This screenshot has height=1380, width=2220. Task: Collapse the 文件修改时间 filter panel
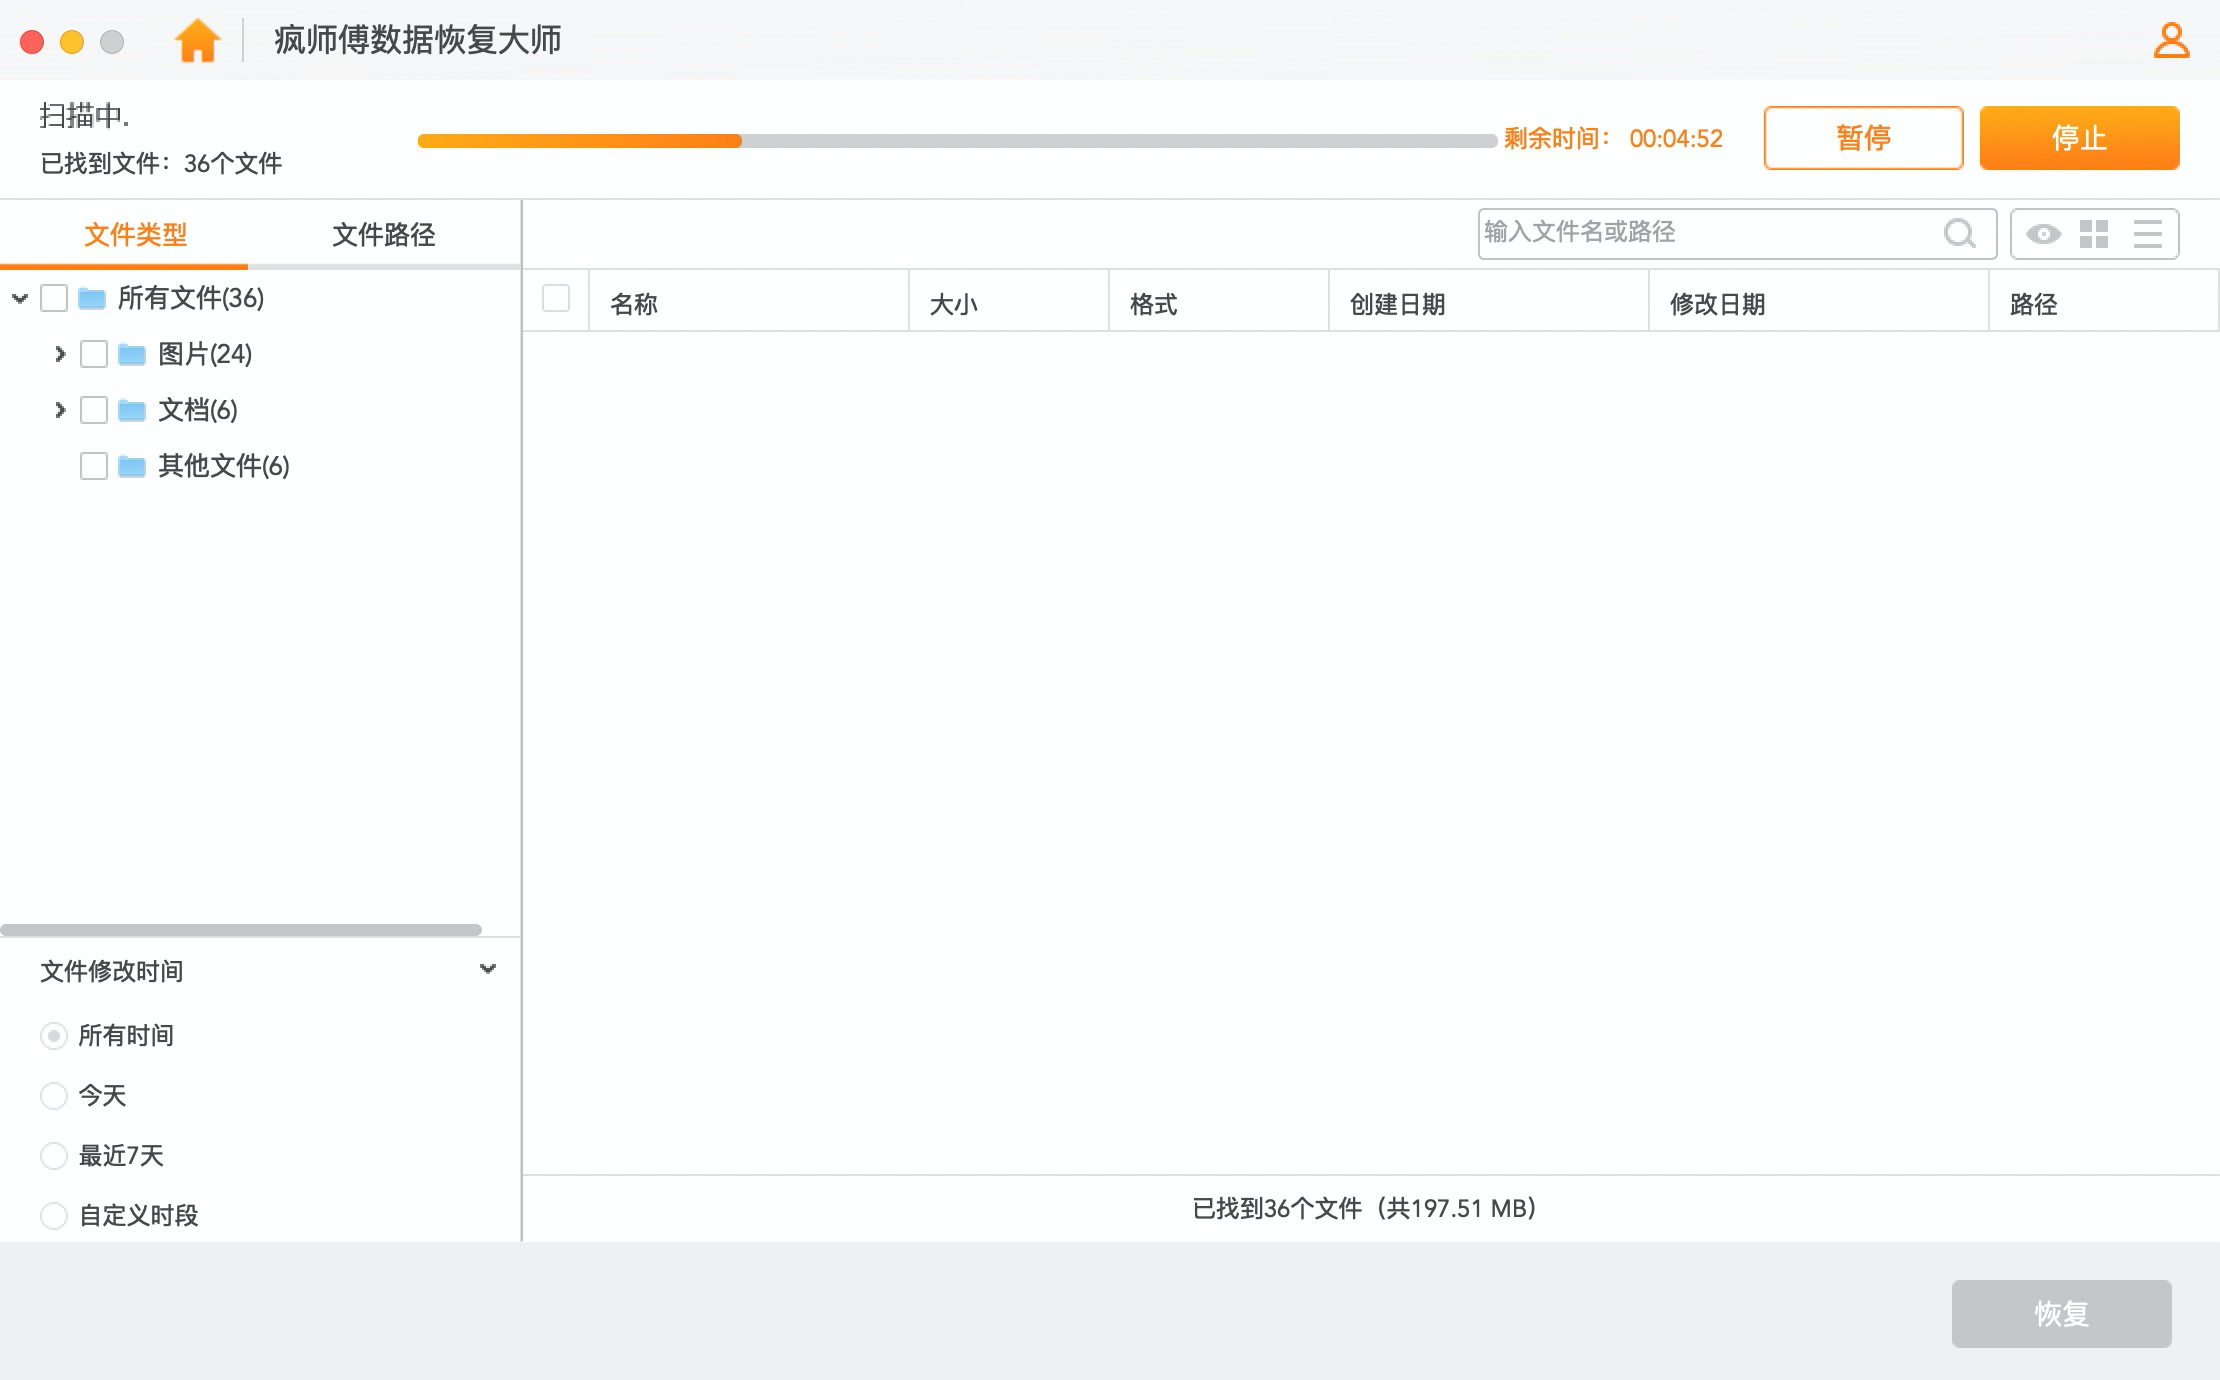point(488,968)
